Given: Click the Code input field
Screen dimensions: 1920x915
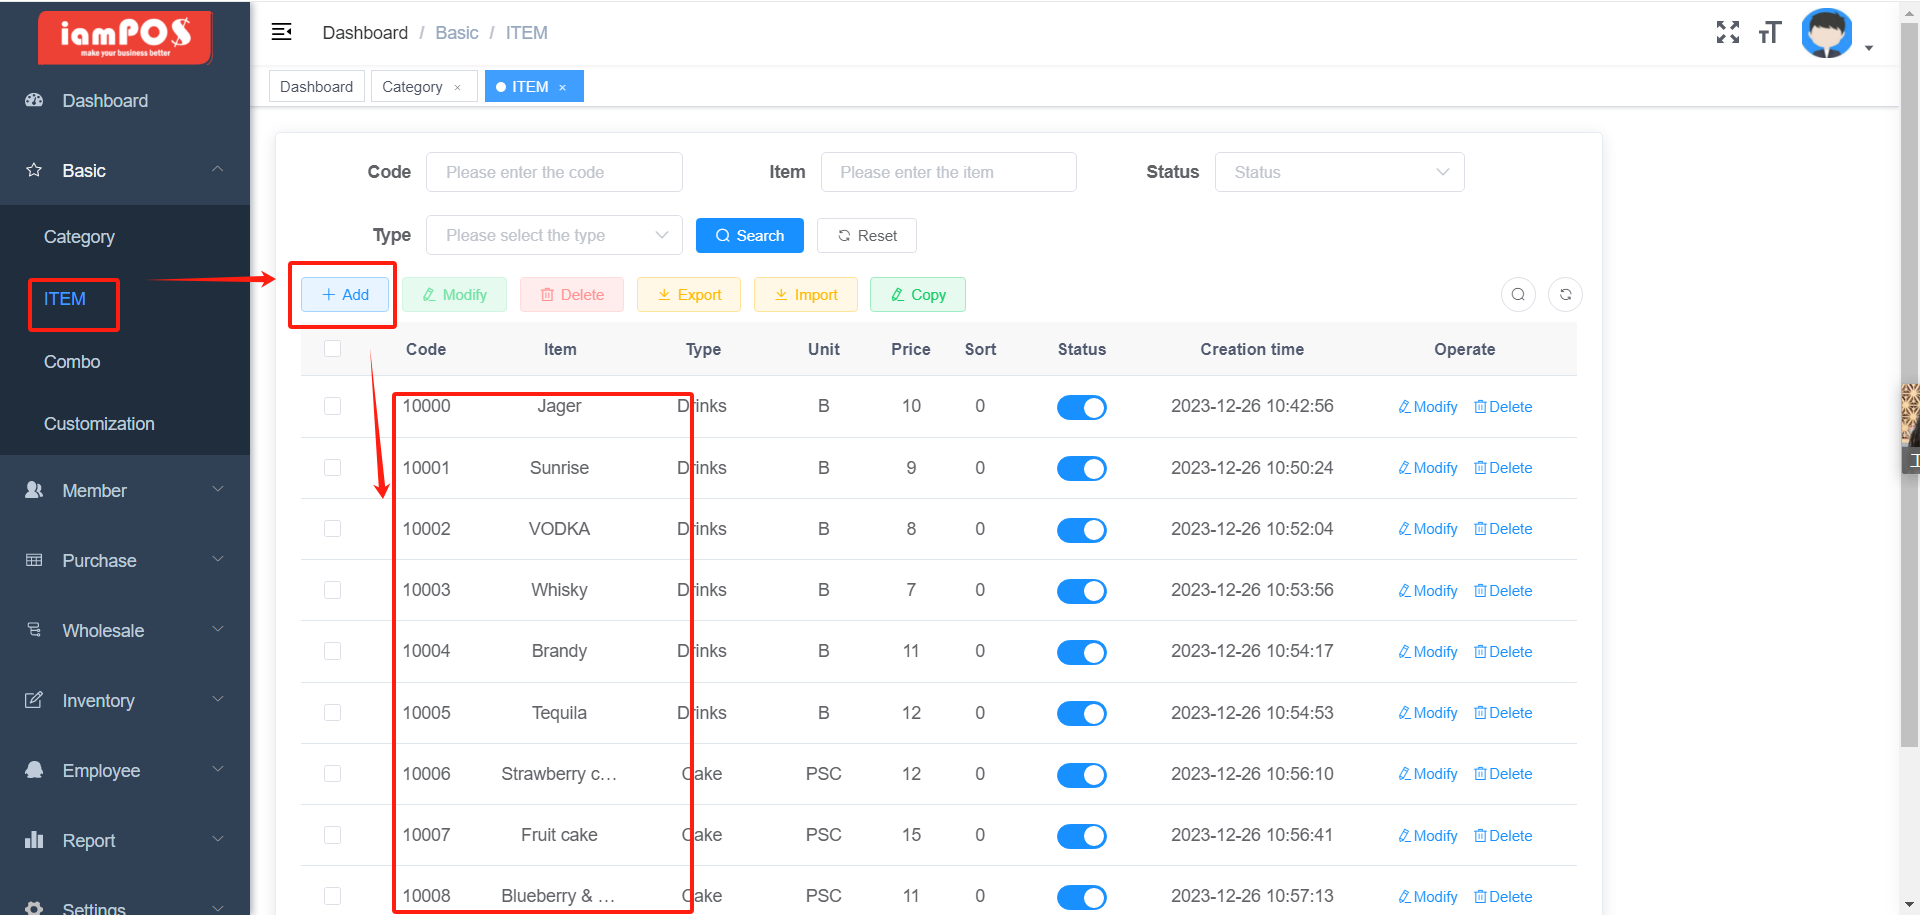Looking at the screenshot, I should point(554,172).
